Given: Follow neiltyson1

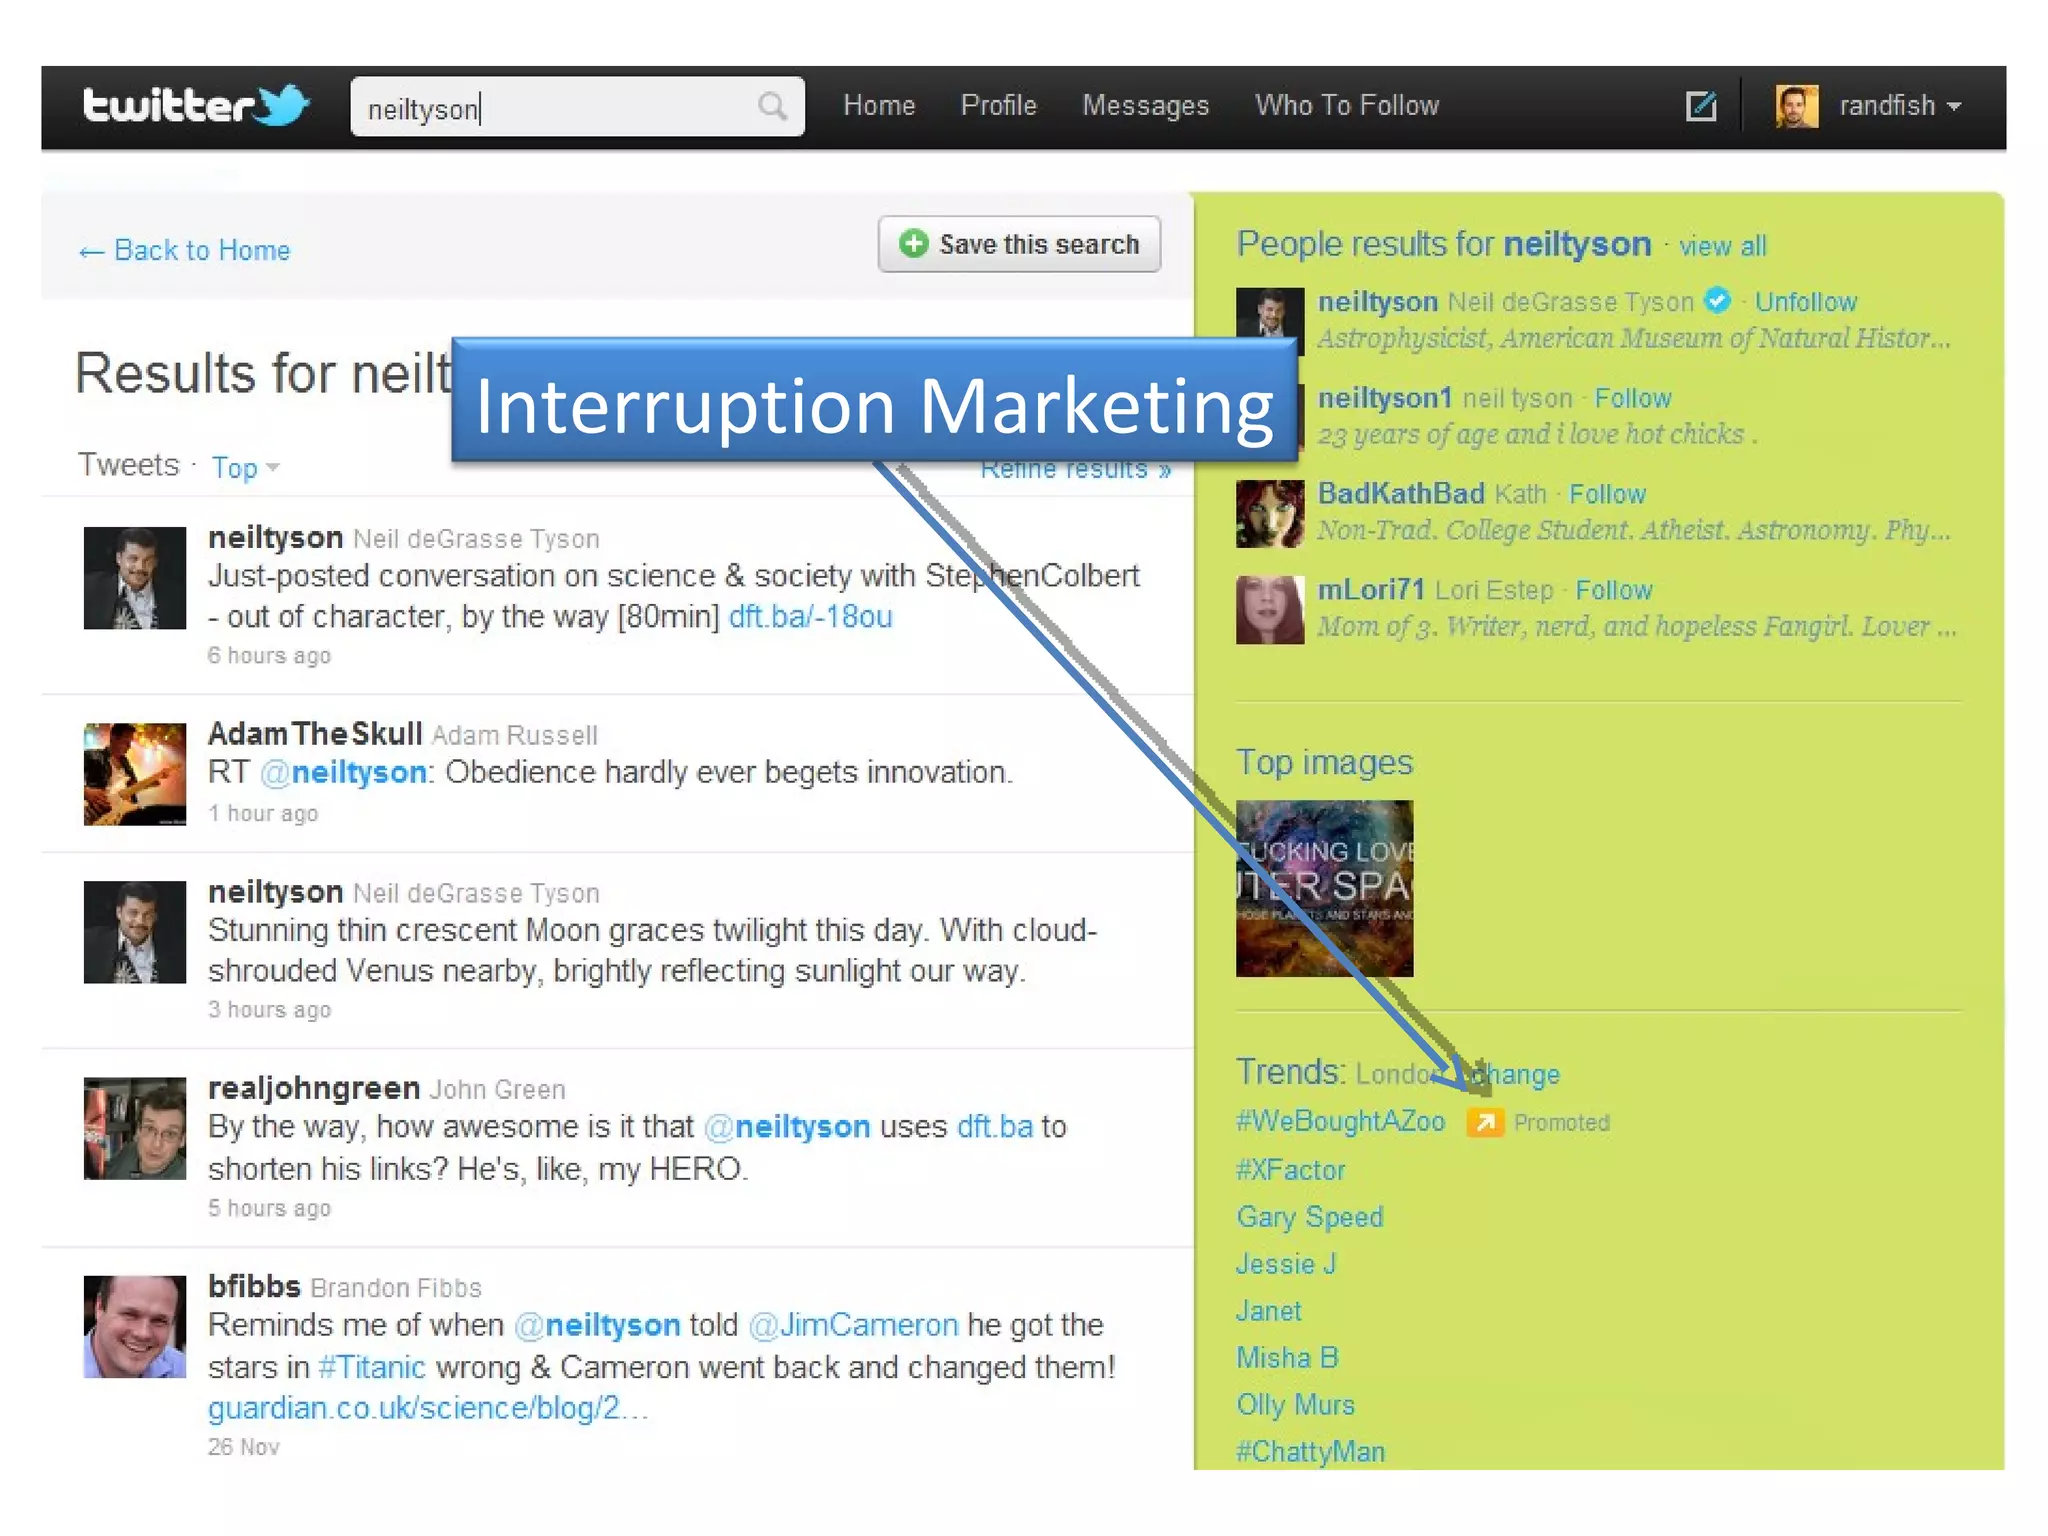Looking at the screenshot, I should 1632,398.
